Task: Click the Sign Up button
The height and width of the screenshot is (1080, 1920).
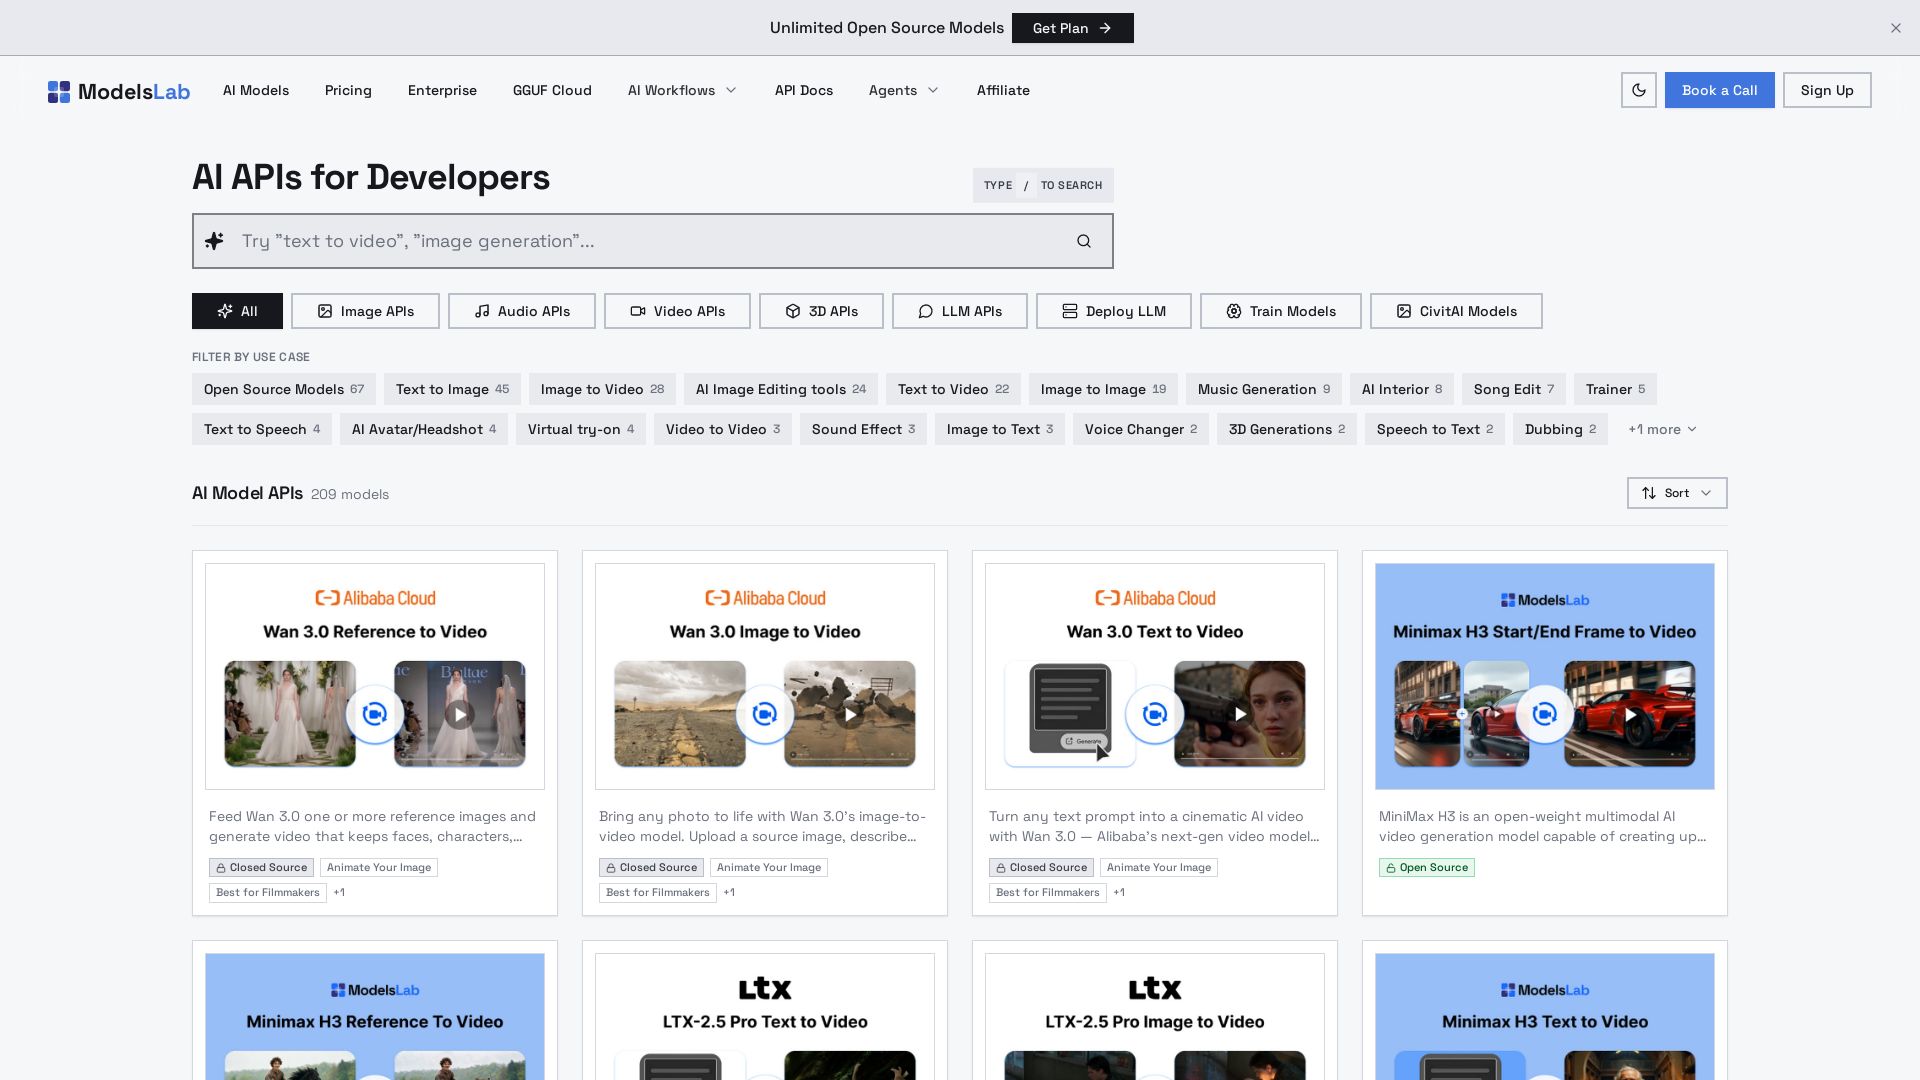Action: click(1827, 90)
